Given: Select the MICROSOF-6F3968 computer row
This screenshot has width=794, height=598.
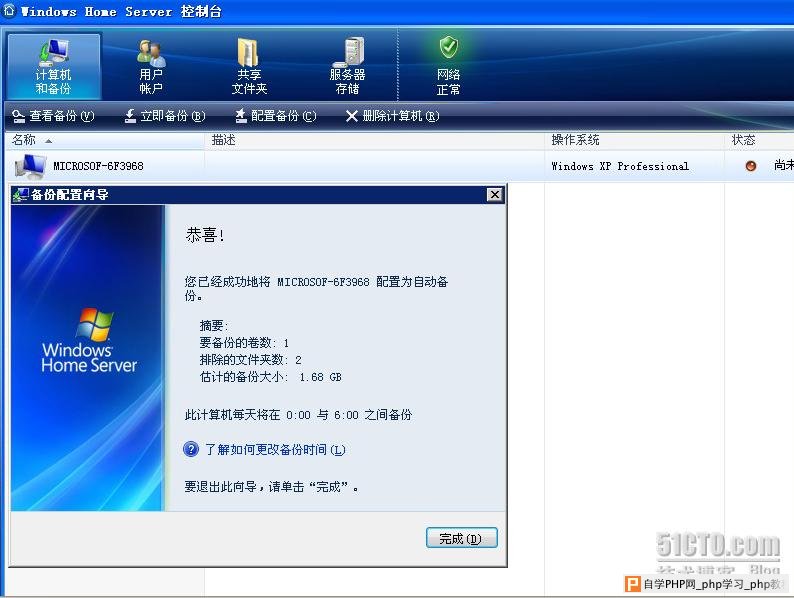Looking at the screenshot, I should click(x=400, y=166).
